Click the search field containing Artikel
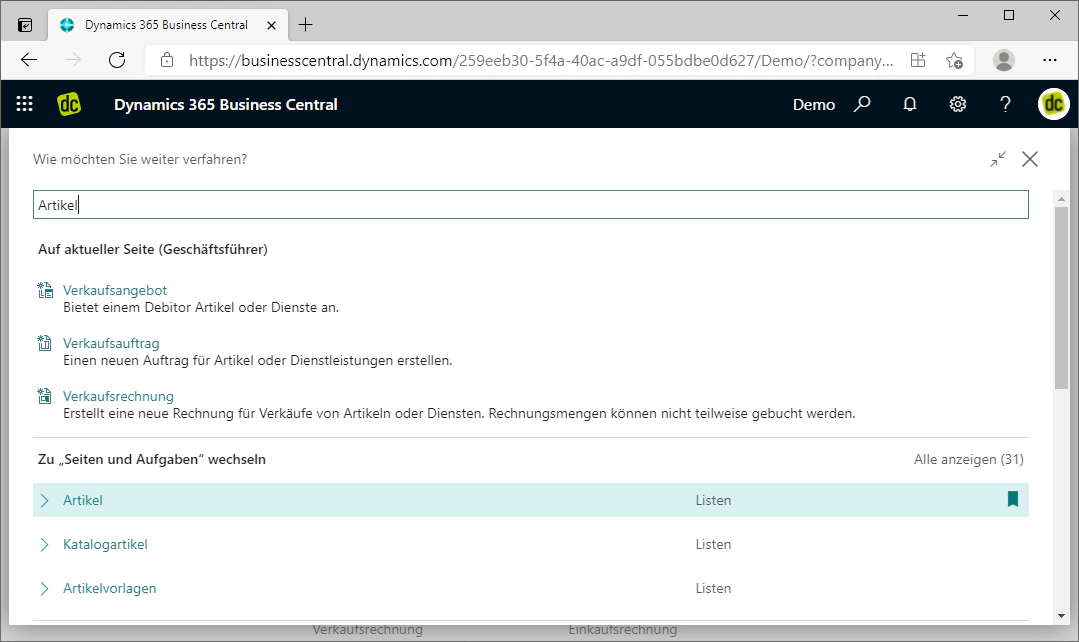Viewport: 1079px width, 642px height. pyautogui.click(x=531, y=204)
